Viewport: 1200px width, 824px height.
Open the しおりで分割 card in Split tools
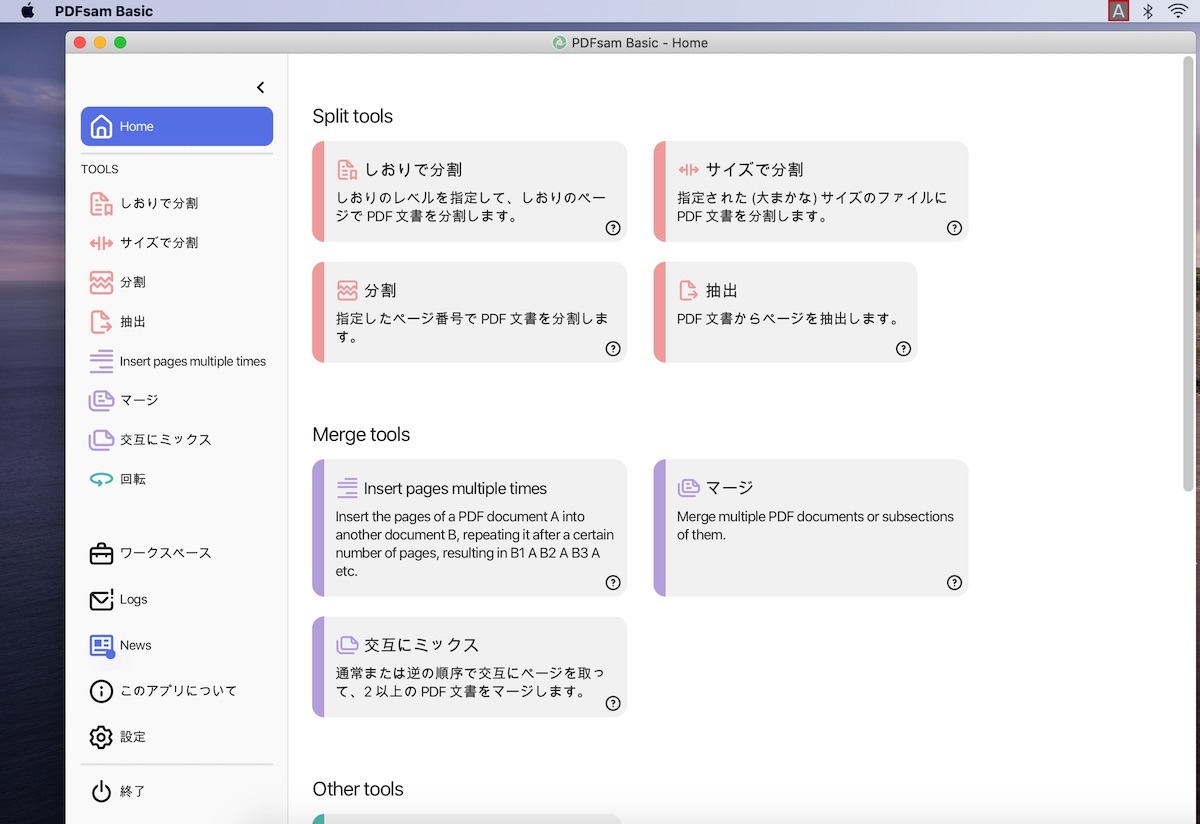click(x=470, y=191)
